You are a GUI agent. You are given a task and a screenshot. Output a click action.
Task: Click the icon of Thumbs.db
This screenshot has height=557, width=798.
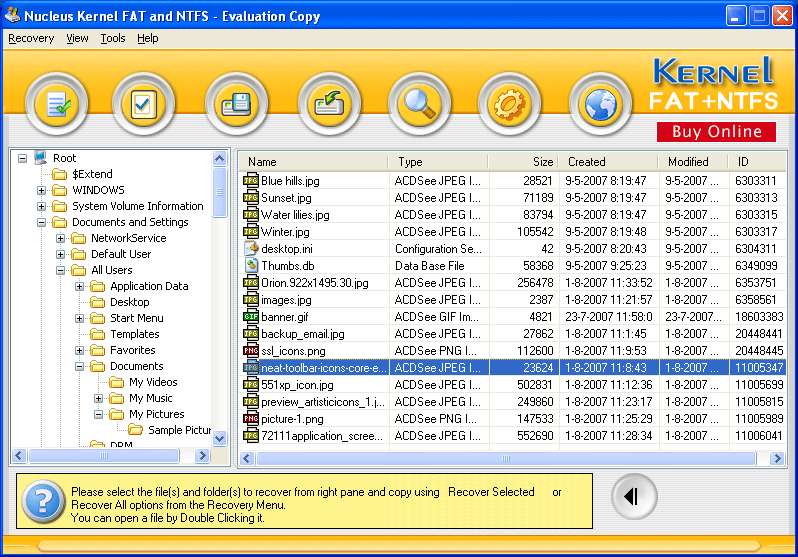pyautogui.click(x=251, y=265)
